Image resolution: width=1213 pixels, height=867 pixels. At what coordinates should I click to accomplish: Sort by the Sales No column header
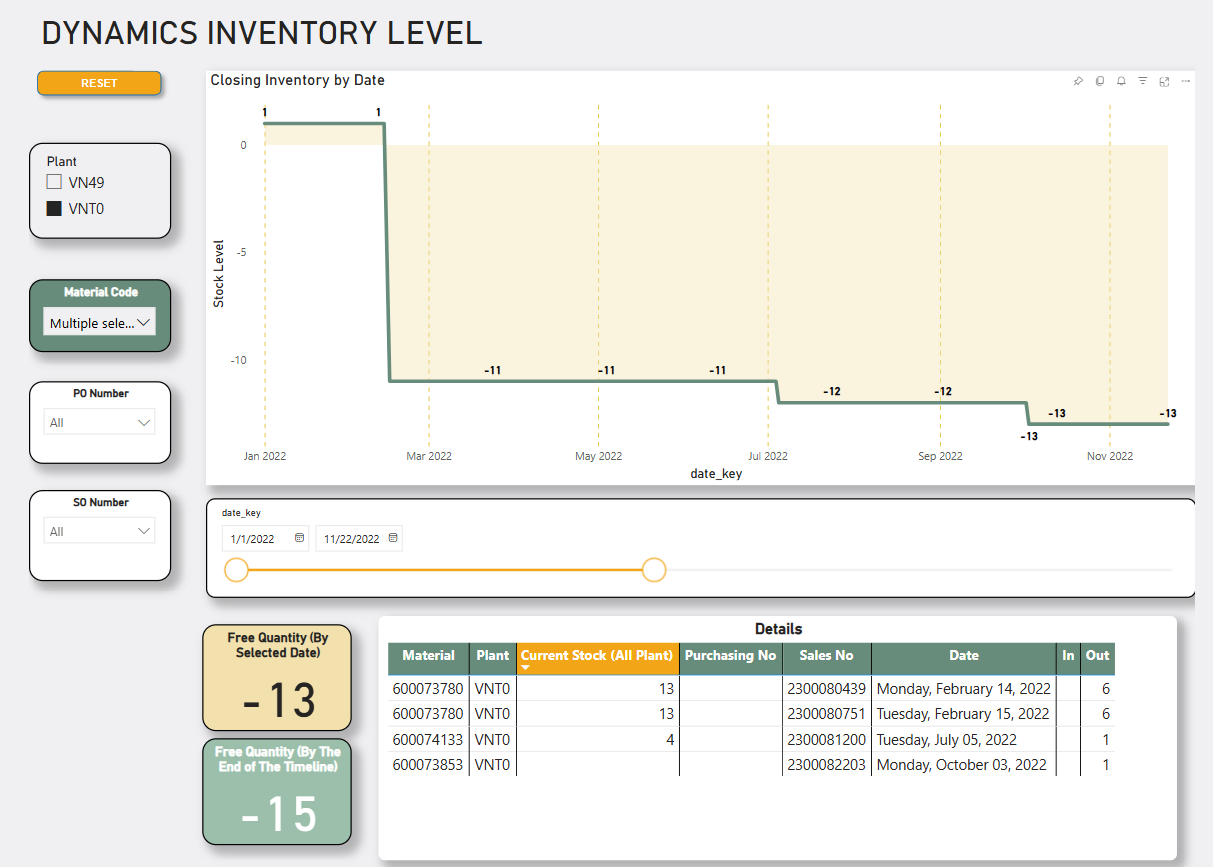pos(827,656)
